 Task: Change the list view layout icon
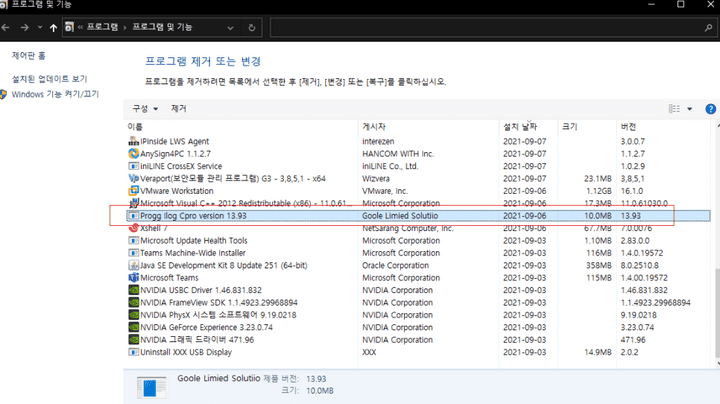674,109
